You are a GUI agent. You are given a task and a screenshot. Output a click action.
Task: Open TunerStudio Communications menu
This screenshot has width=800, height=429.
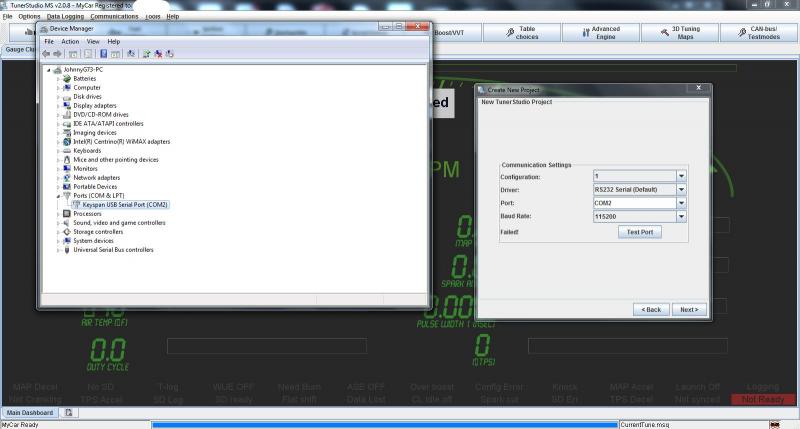(x=114, y=16)
